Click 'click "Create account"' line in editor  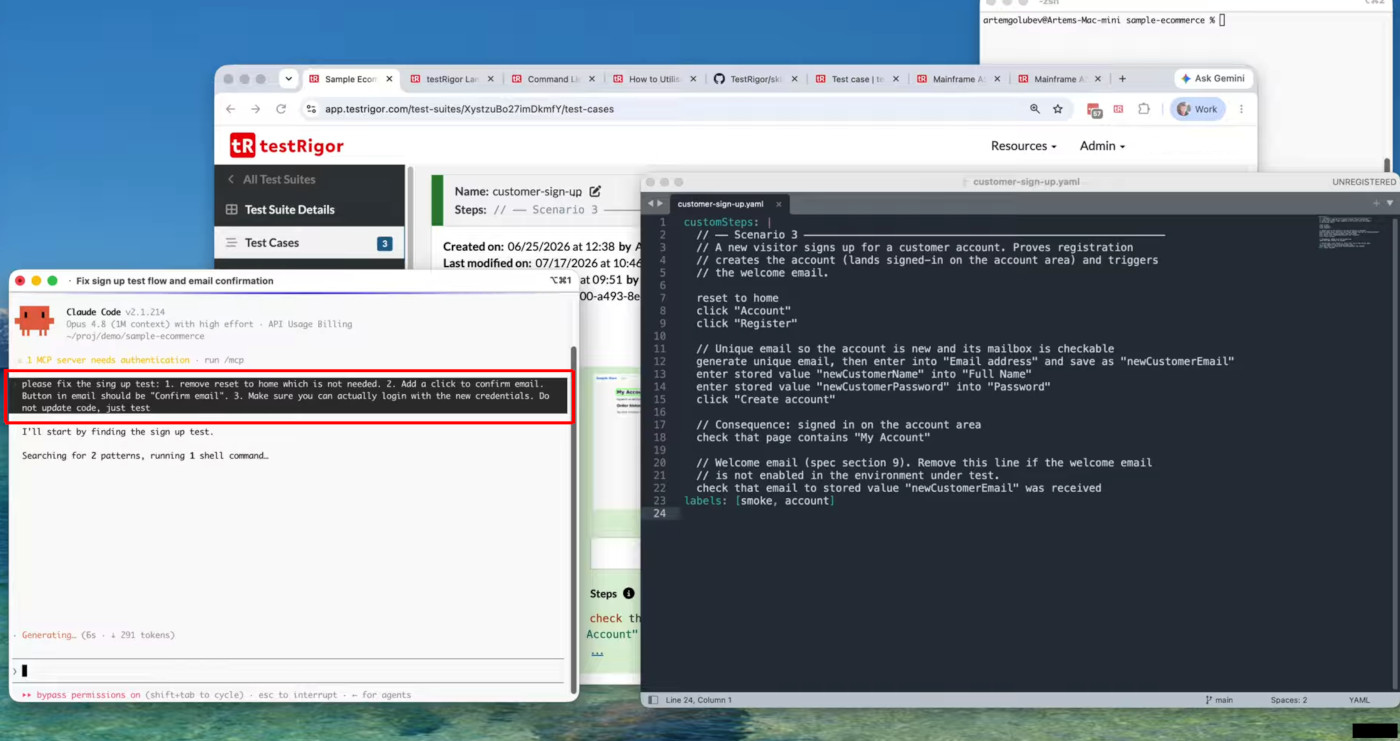765,399
